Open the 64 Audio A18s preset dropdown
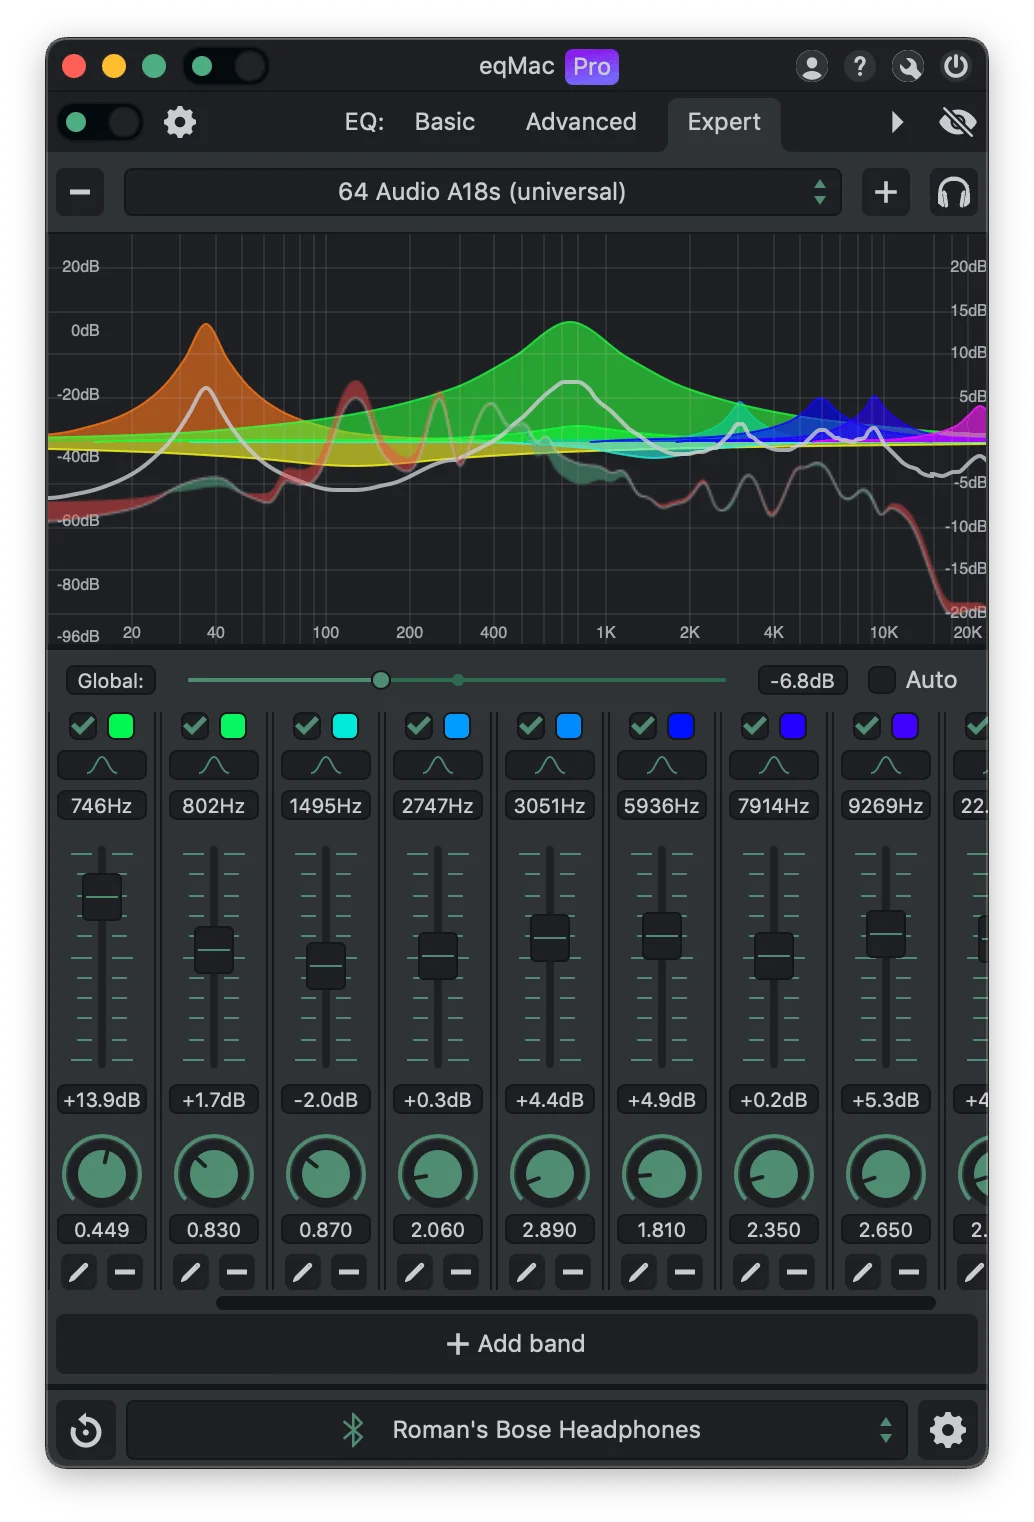Screen dimensions: 1034x1522 (x=482, y=192)
